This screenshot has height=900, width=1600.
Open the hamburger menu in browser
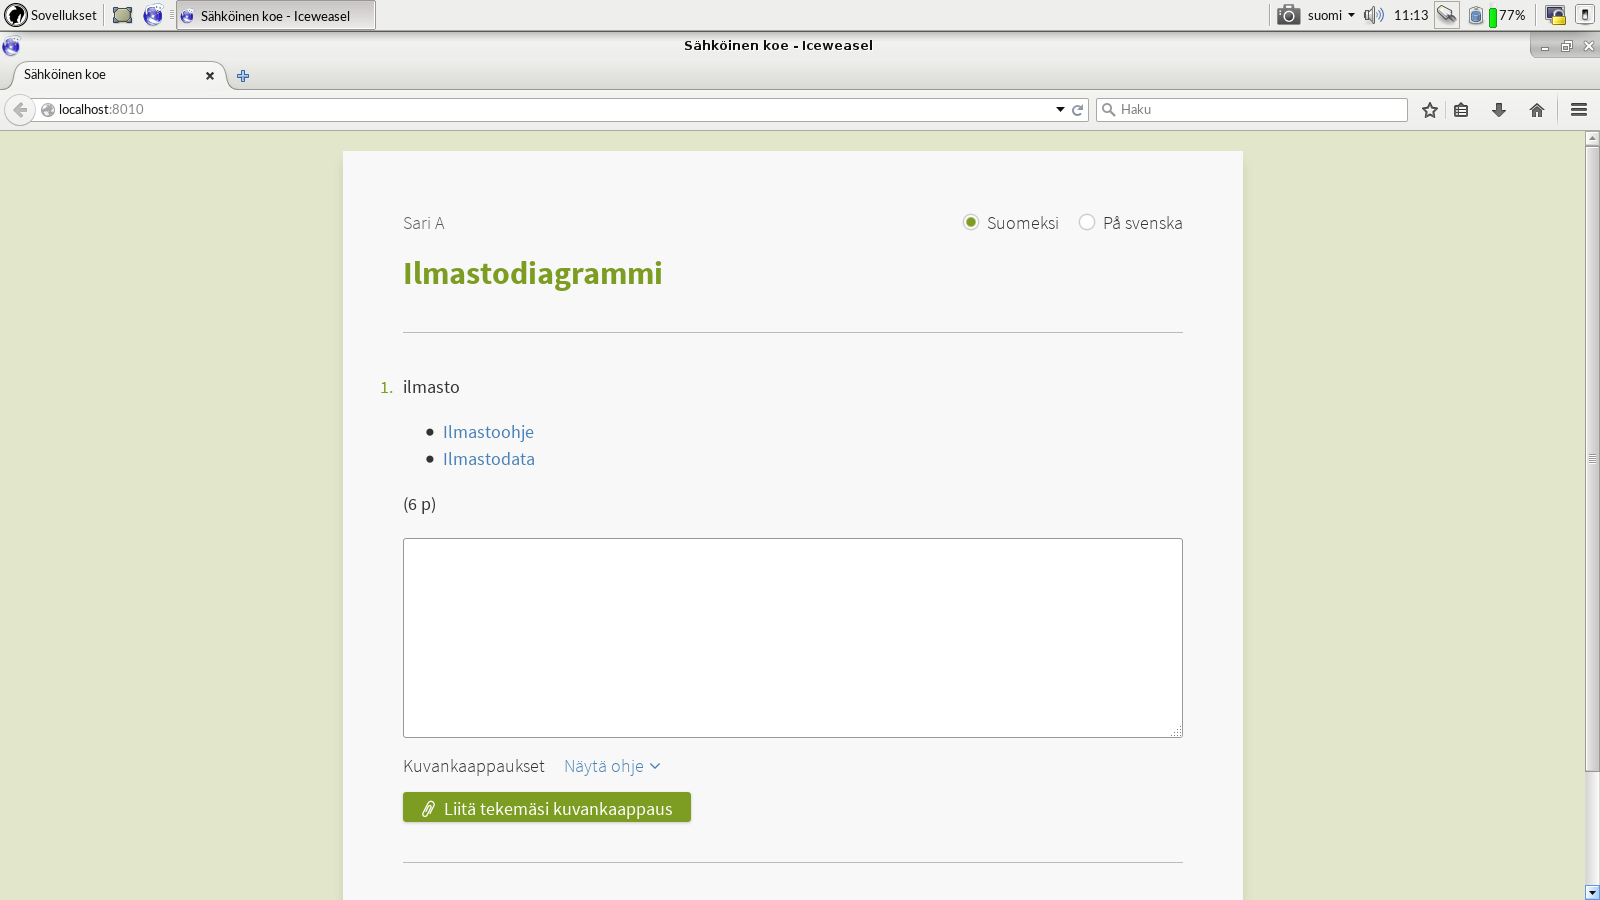(1579, 110)
